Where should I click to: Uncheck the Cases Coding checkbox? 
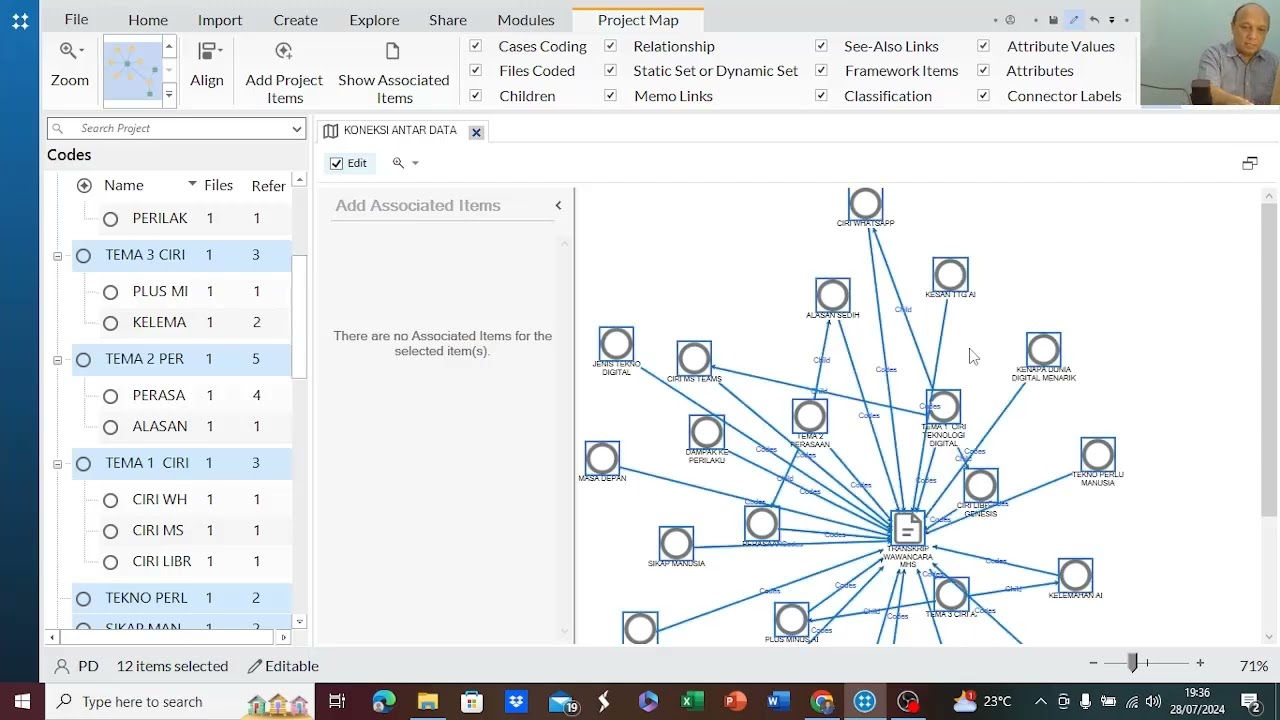476,46
